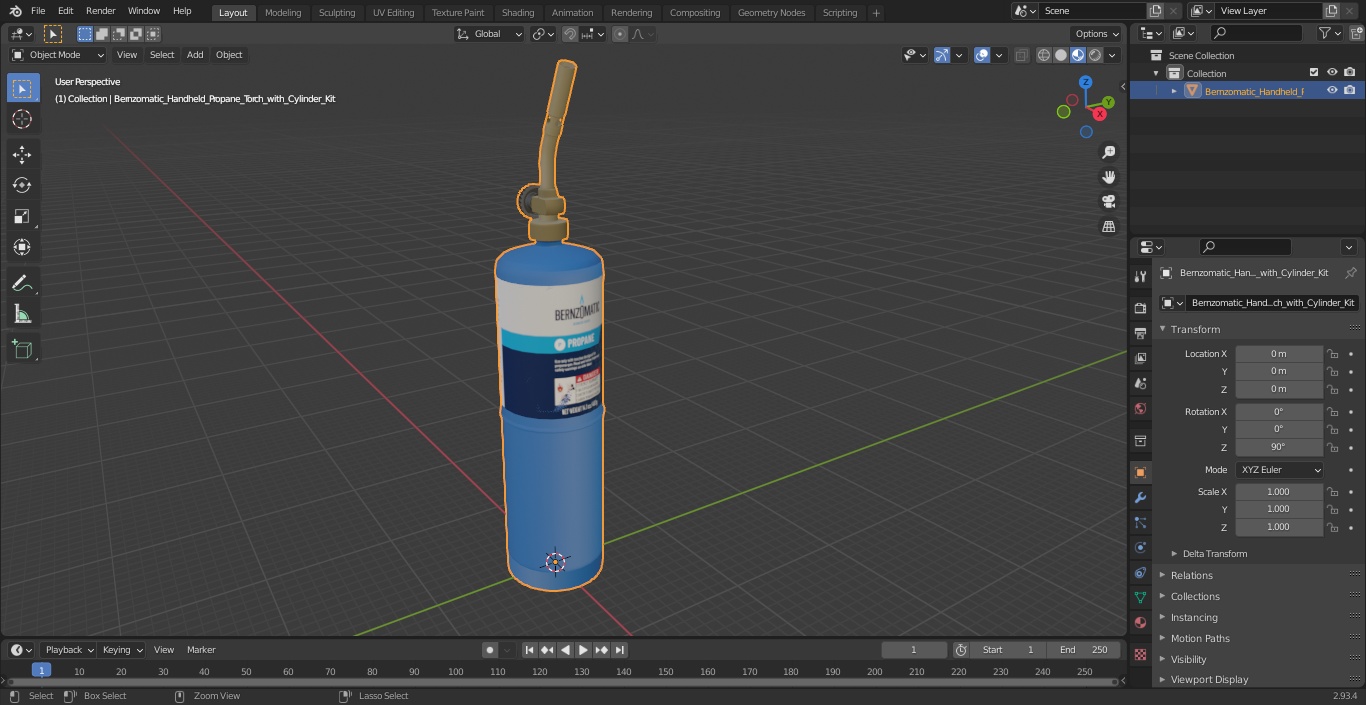Select the Add Cube tool
1366x705 pixels.
pos(22,350)
